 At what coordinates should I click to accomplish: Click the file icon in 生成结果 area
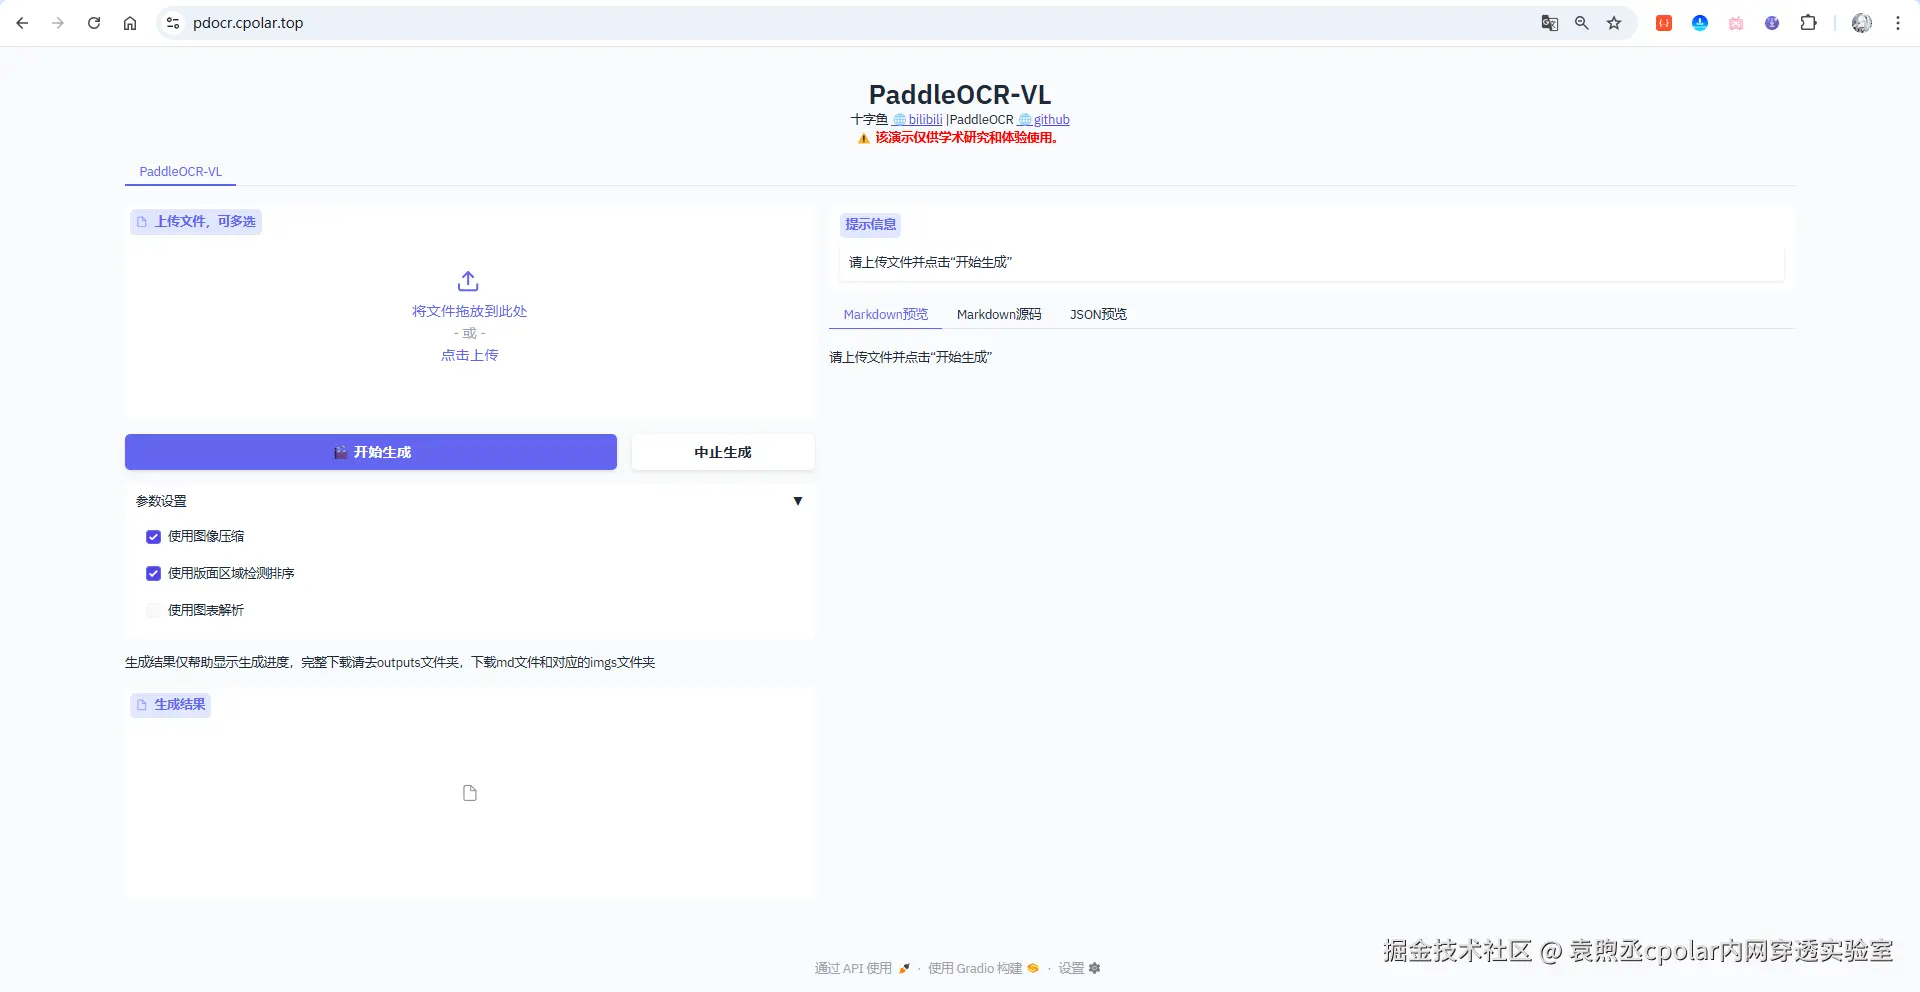point(470,793)
